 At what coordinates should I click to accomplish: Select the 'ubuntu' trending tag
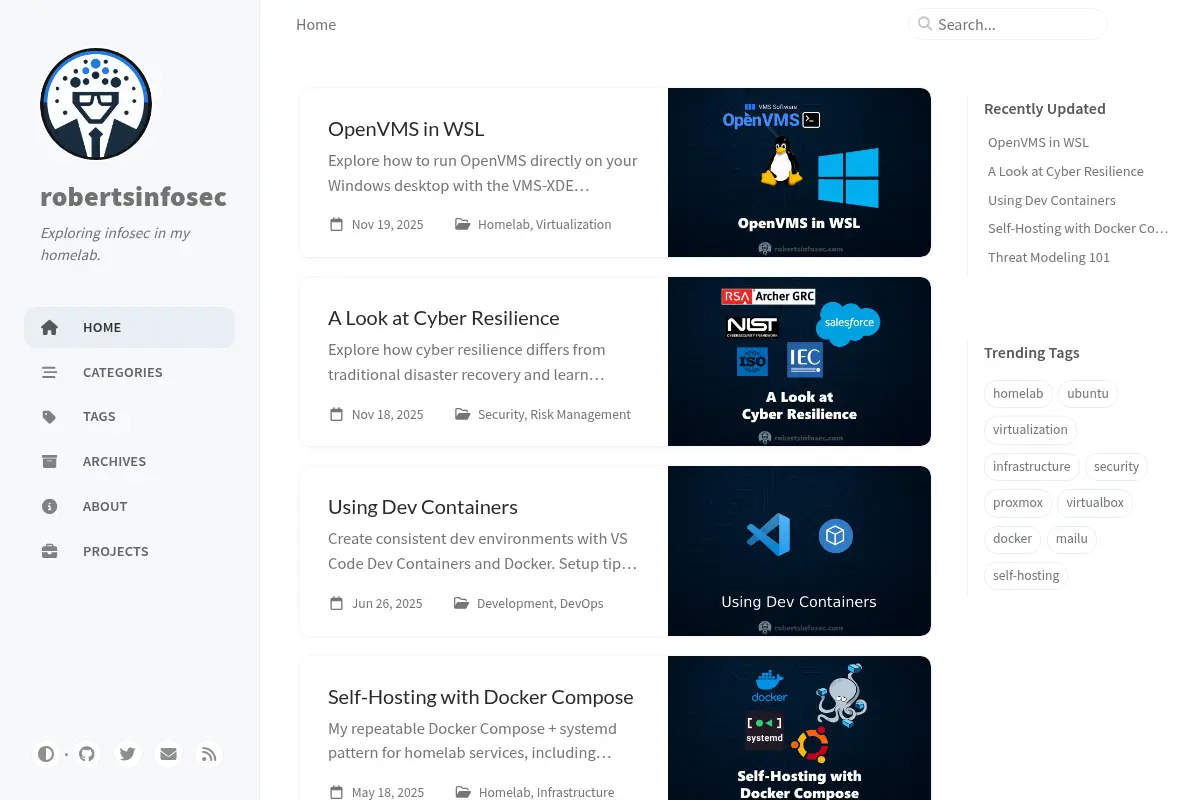[1088, 393]
